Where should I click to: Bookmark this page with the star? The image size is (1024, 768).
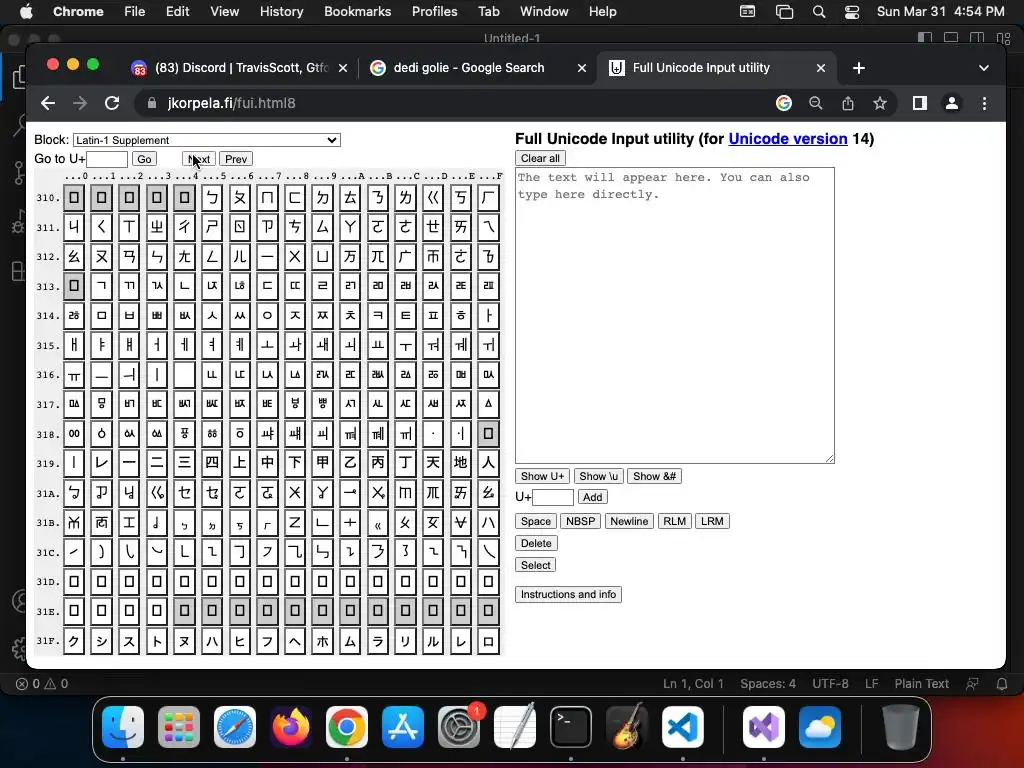[x=880, y=103]
